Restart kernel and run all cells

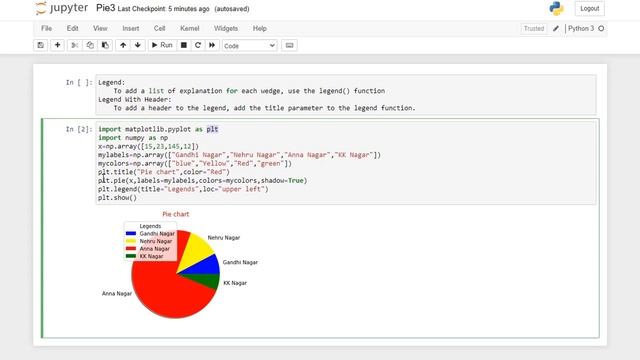(212, 45)
